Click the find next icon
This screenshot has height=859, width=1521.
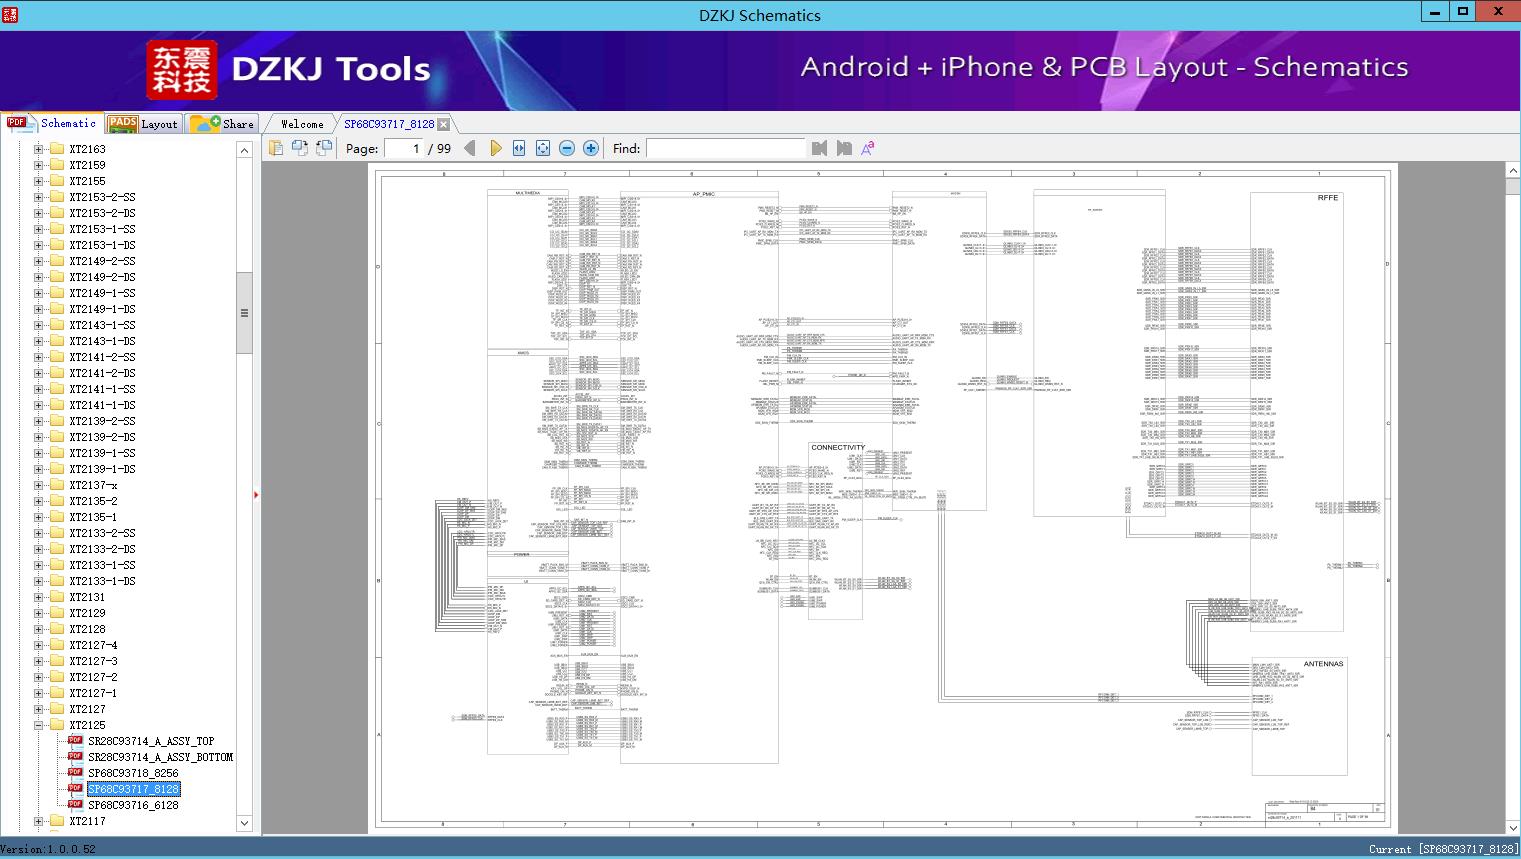point(844,148)
